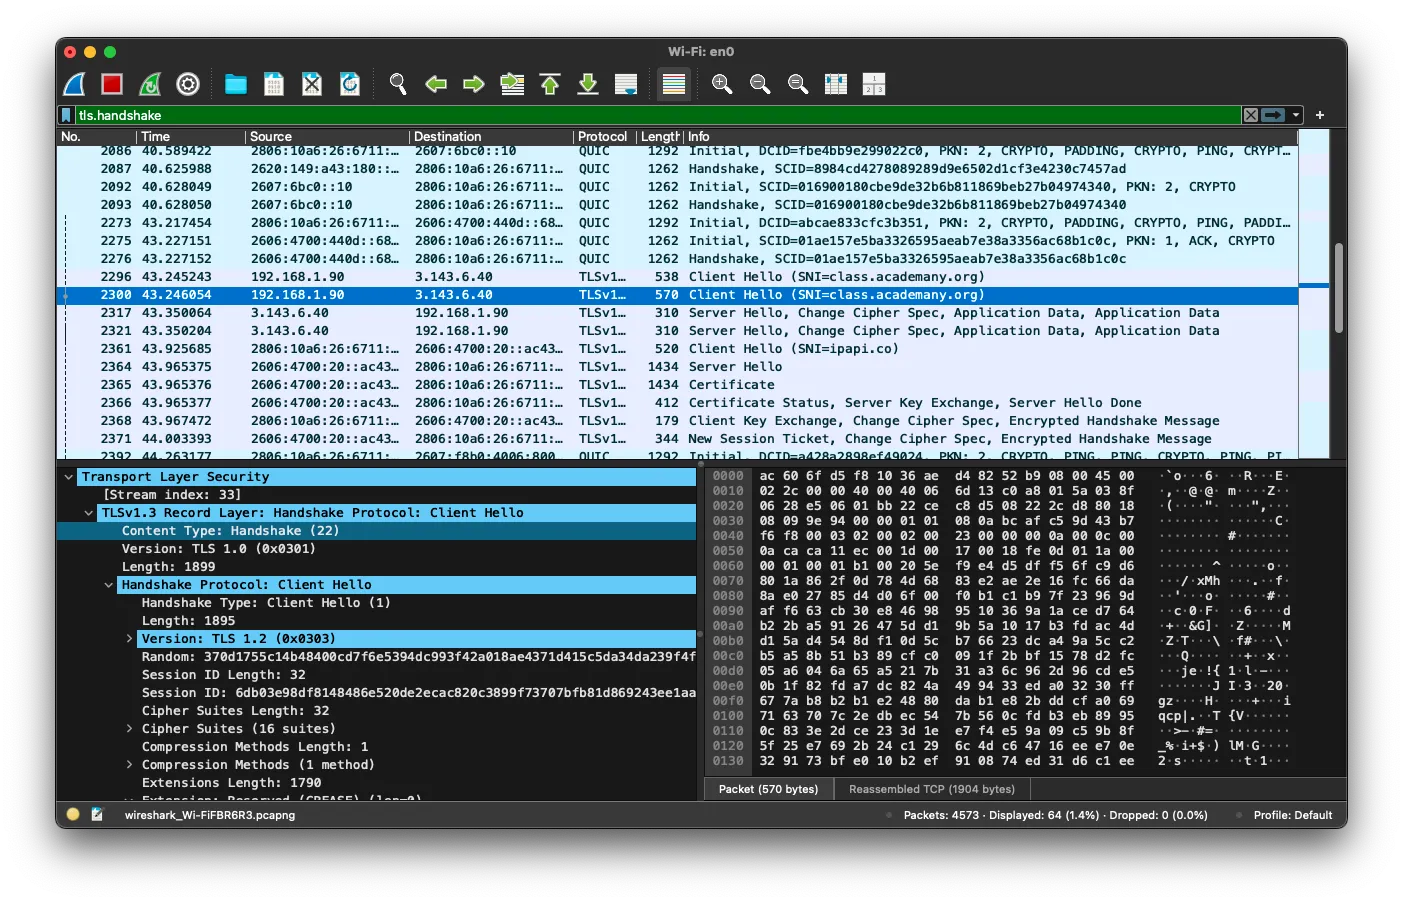Restart the current capture

[150, 85]
